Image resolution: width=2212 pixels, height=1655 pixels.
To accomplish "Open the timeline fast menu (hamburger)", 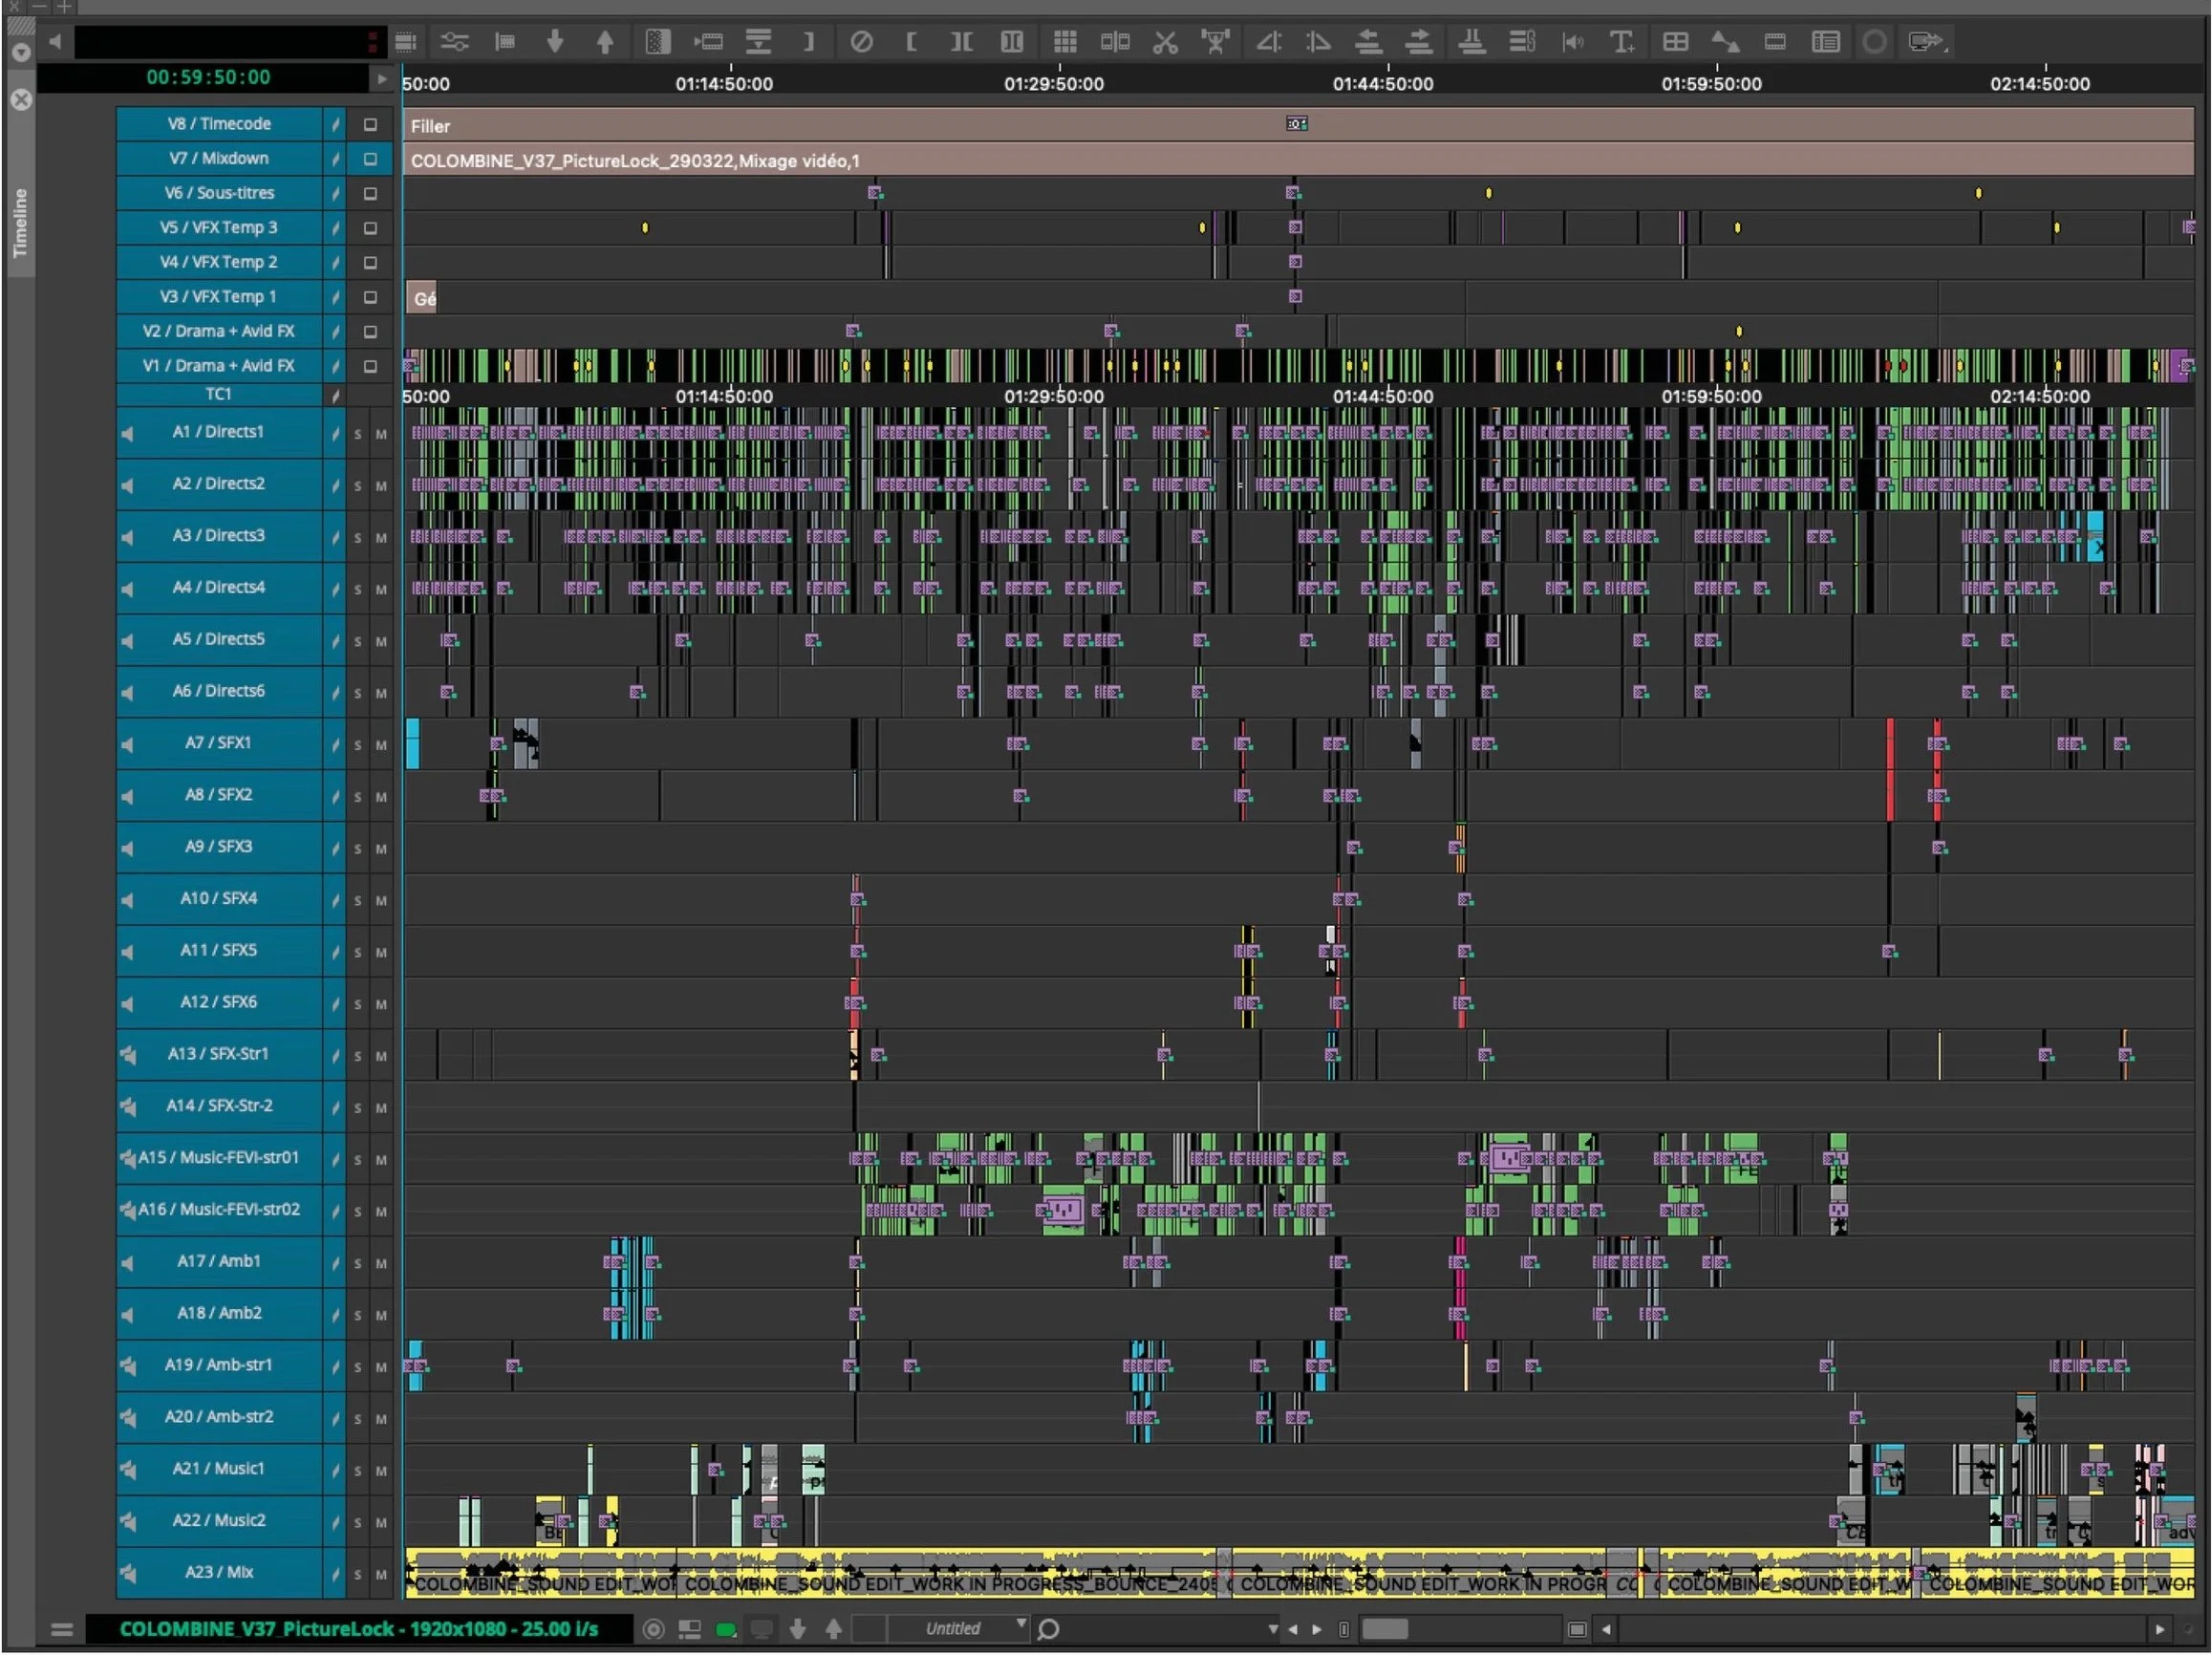I will 62,1630.
